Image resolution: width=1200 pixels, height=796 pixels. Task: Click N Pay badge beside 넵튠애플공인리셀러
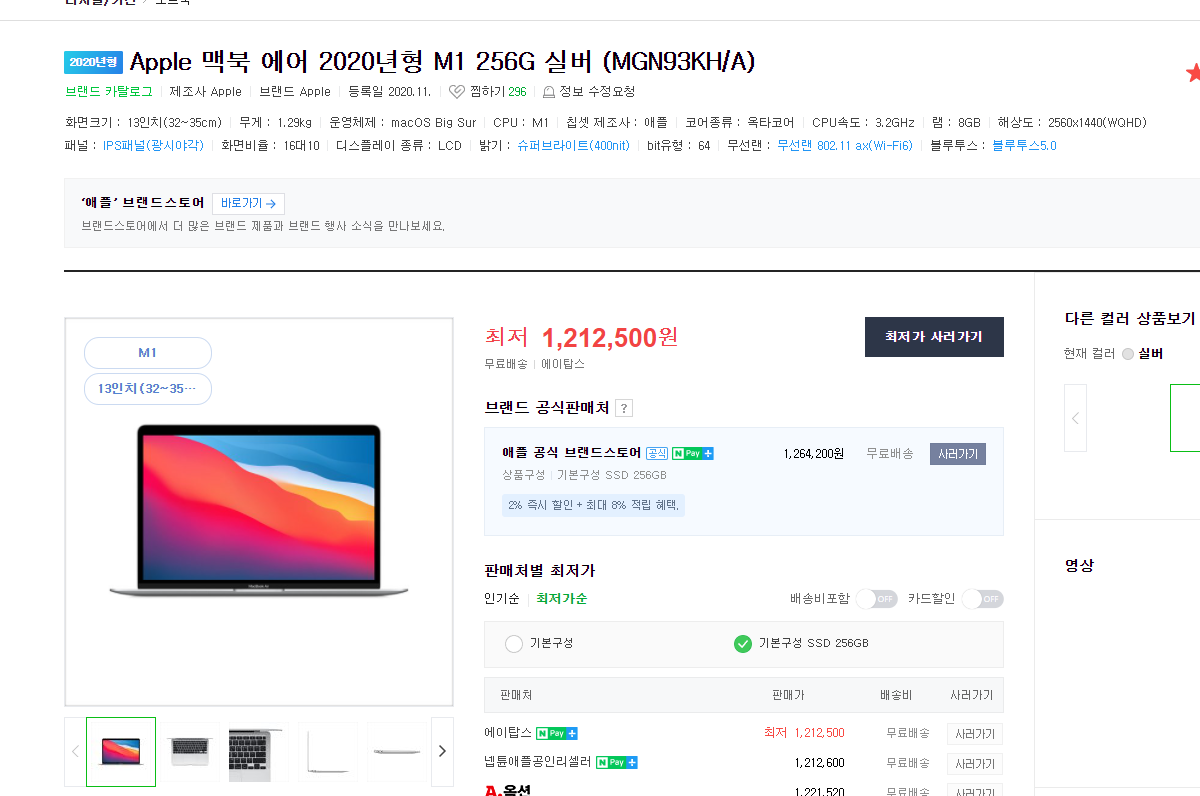click(x=617, y=762)
